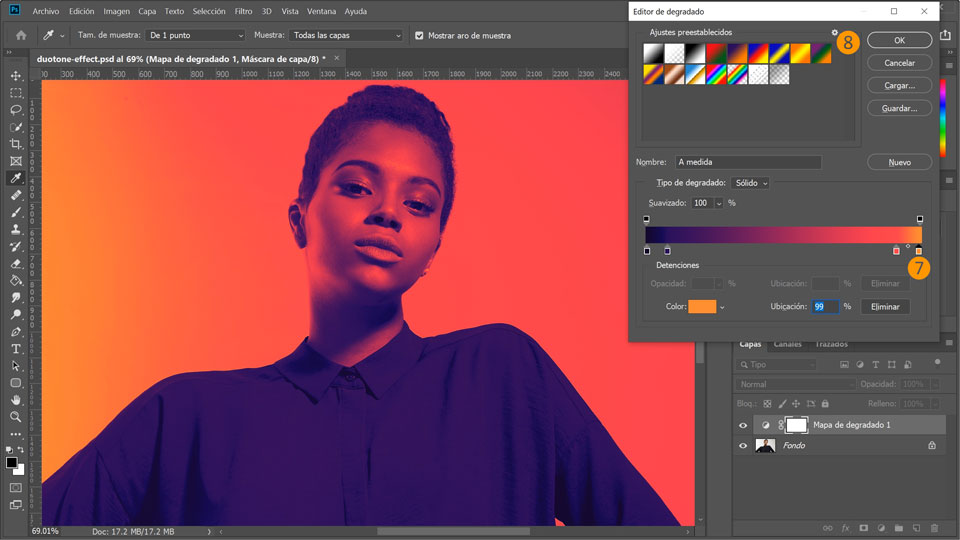Click the Nombre text field
This screenshot has width=960, height=540.
pyautogui.click(x=748, y=162)
